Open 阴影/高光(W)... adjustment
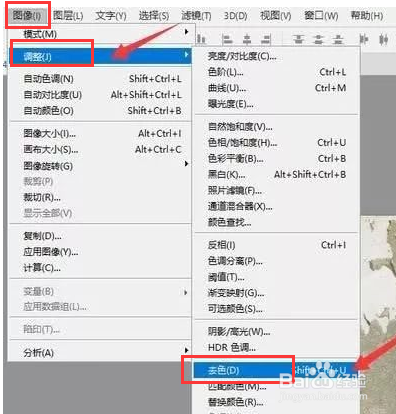Viewport: 396px width, 414px height. click(x=277, y=331)
